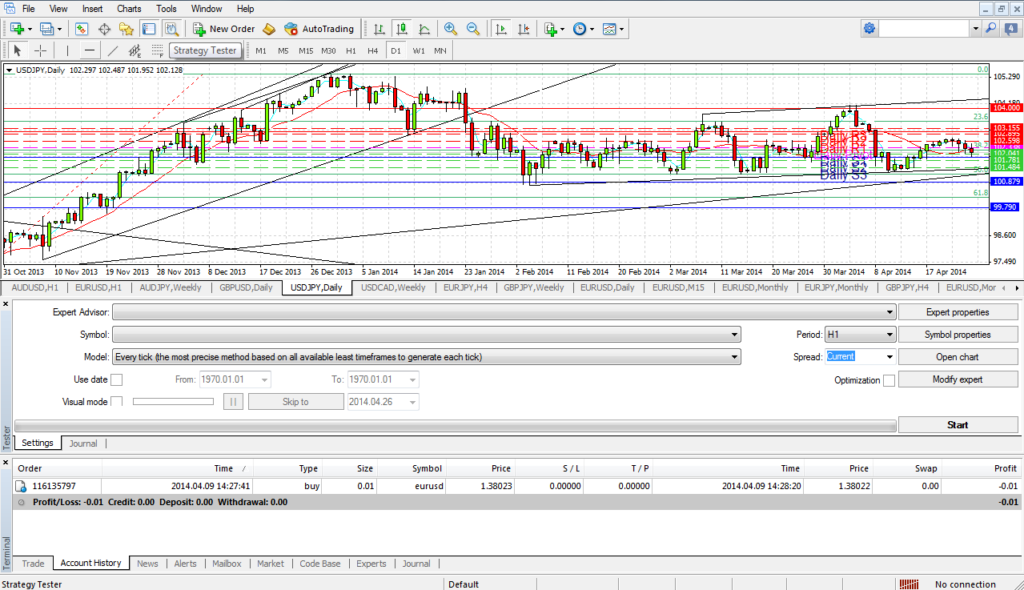Switch to candlestick chart icon
This screenshot has width=1024, height=590.
click(x=402, y=29)
